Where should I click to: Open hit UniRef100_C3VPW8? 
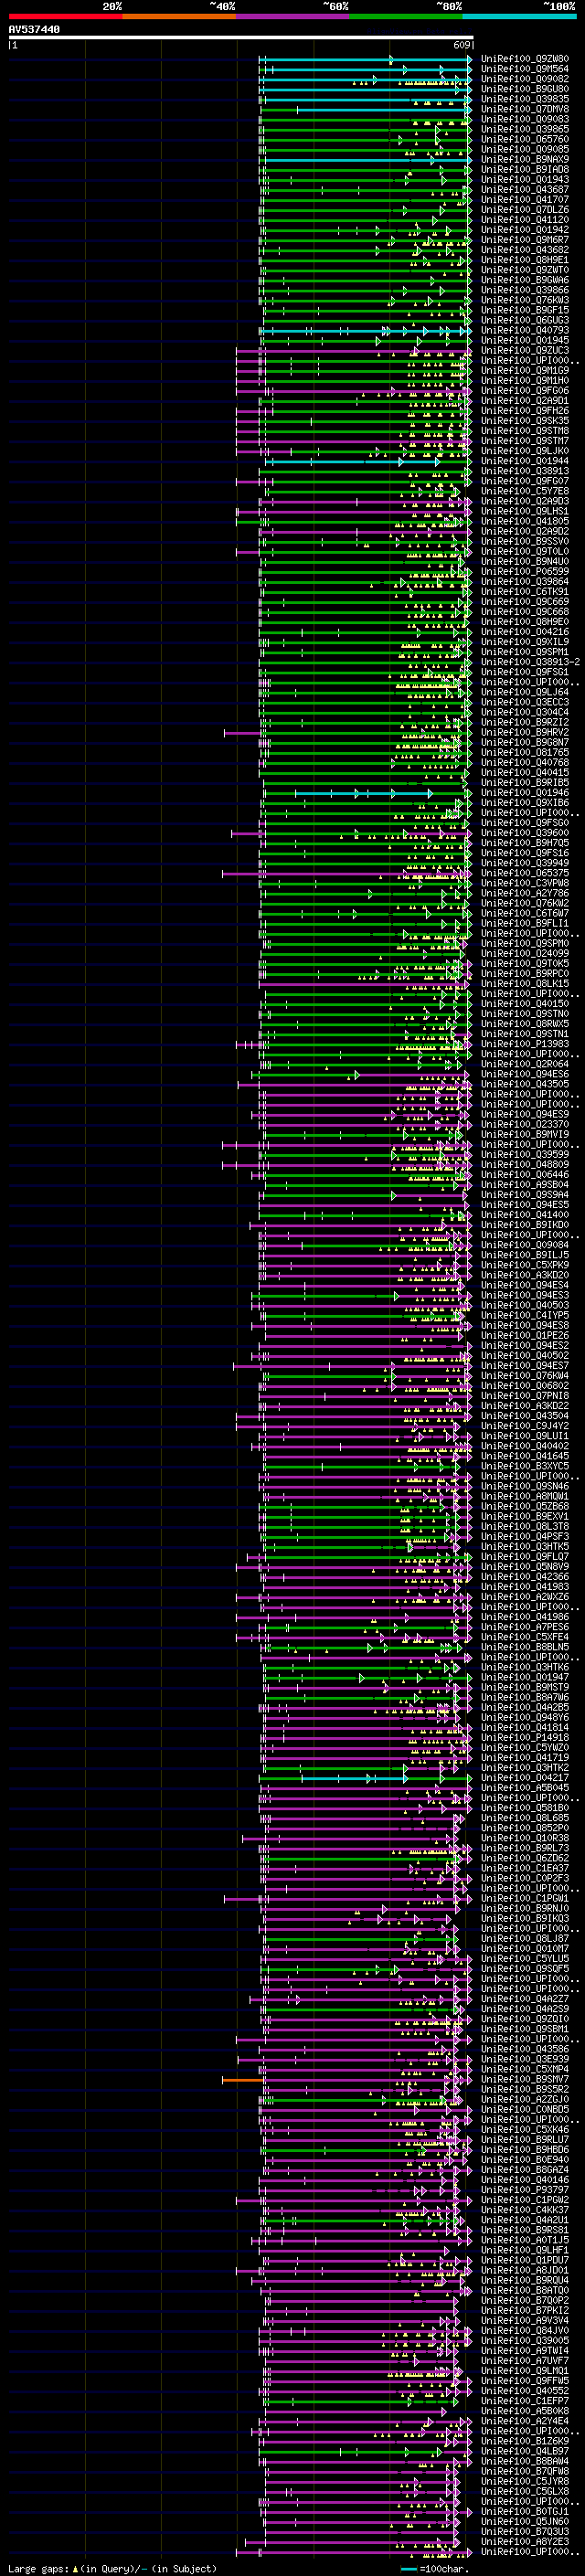click(x=525, y=884)
